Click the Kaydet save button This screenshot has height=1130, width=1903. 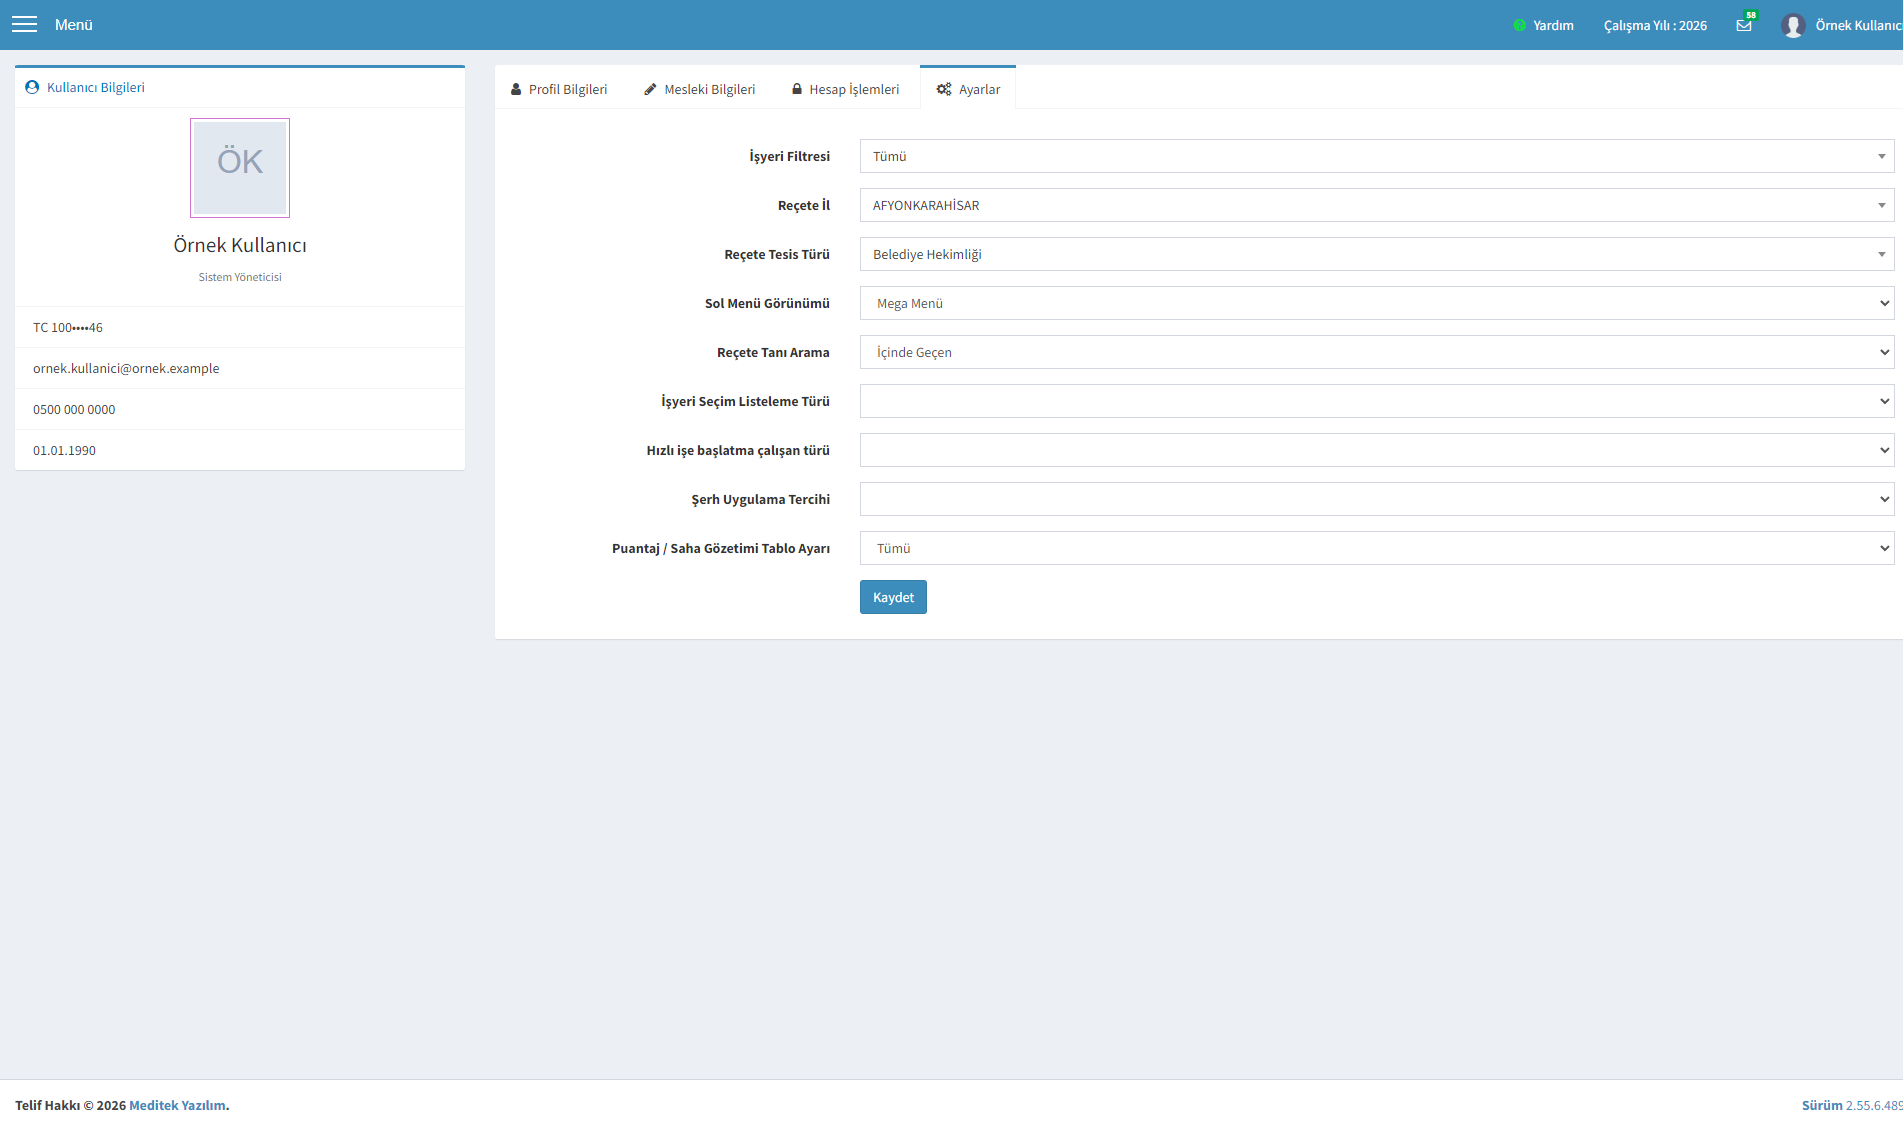[893, 597]
